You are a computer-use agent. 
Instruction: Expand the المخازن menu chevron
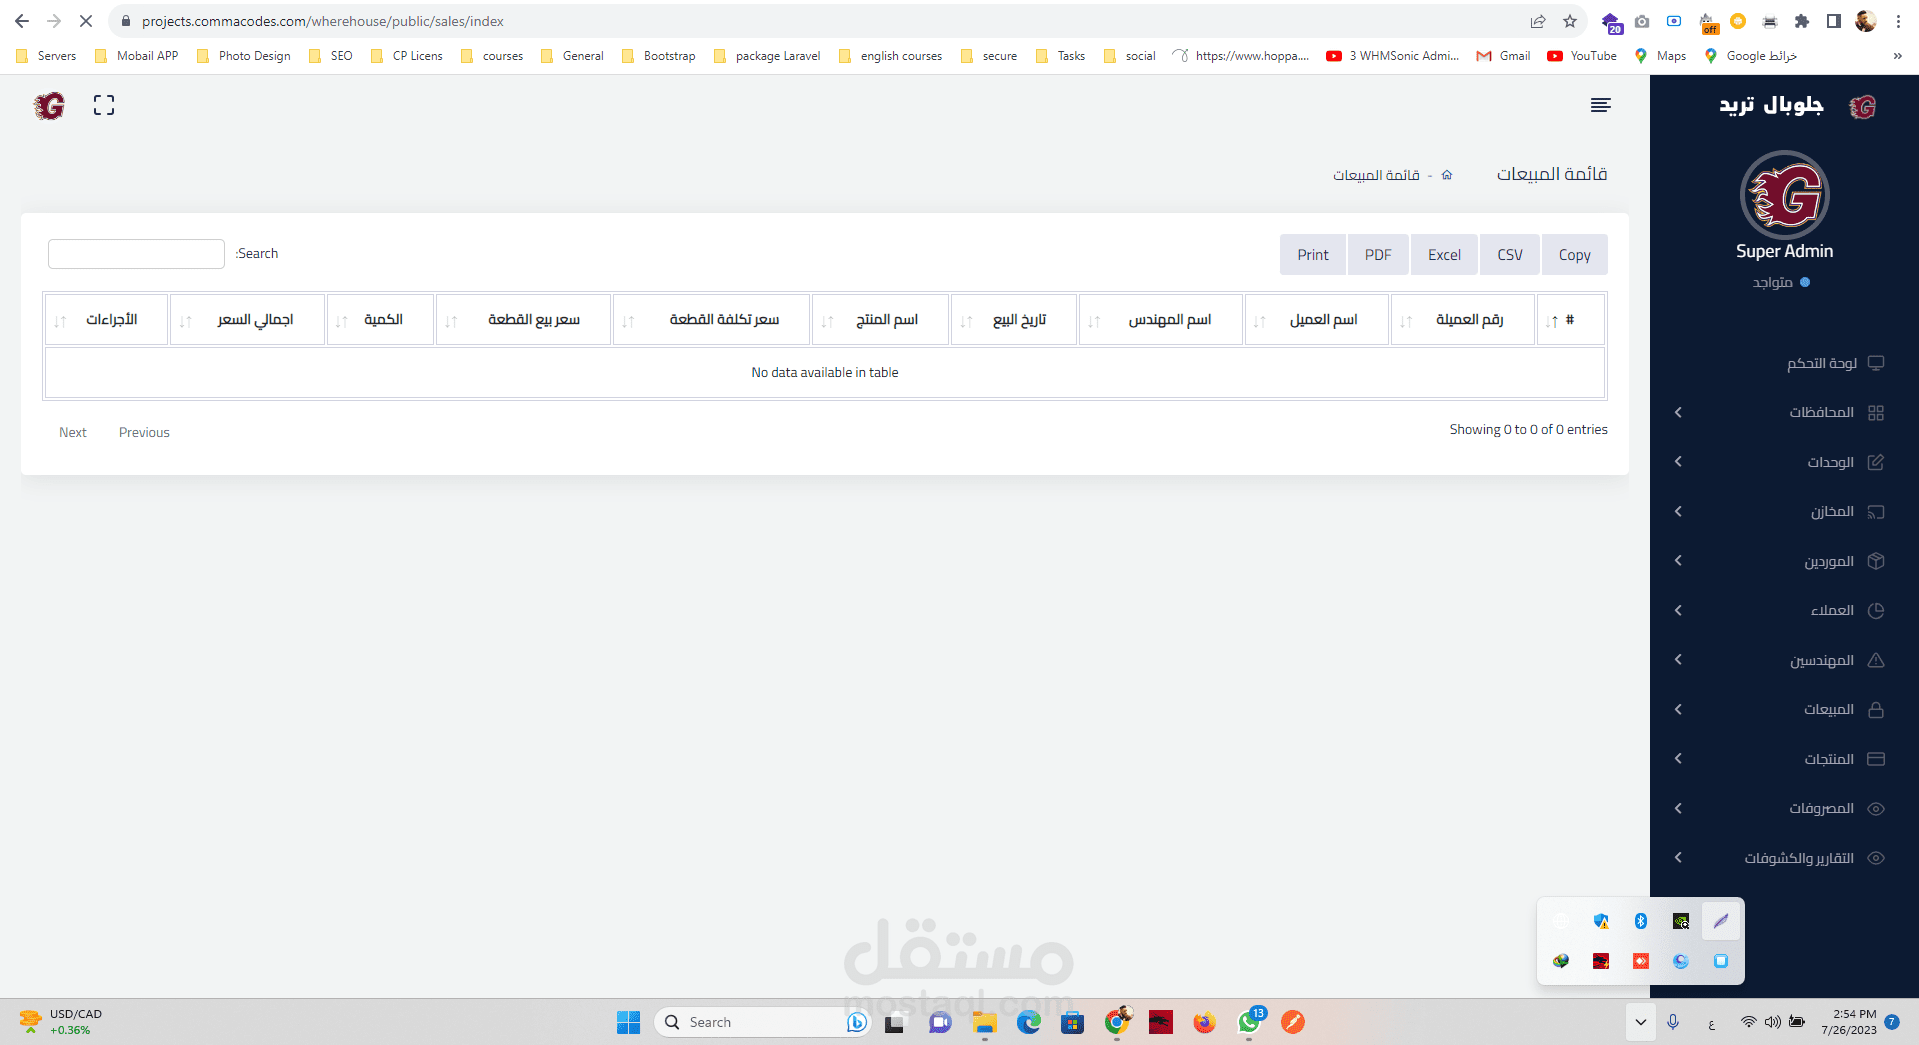[x=1678, y=511]
